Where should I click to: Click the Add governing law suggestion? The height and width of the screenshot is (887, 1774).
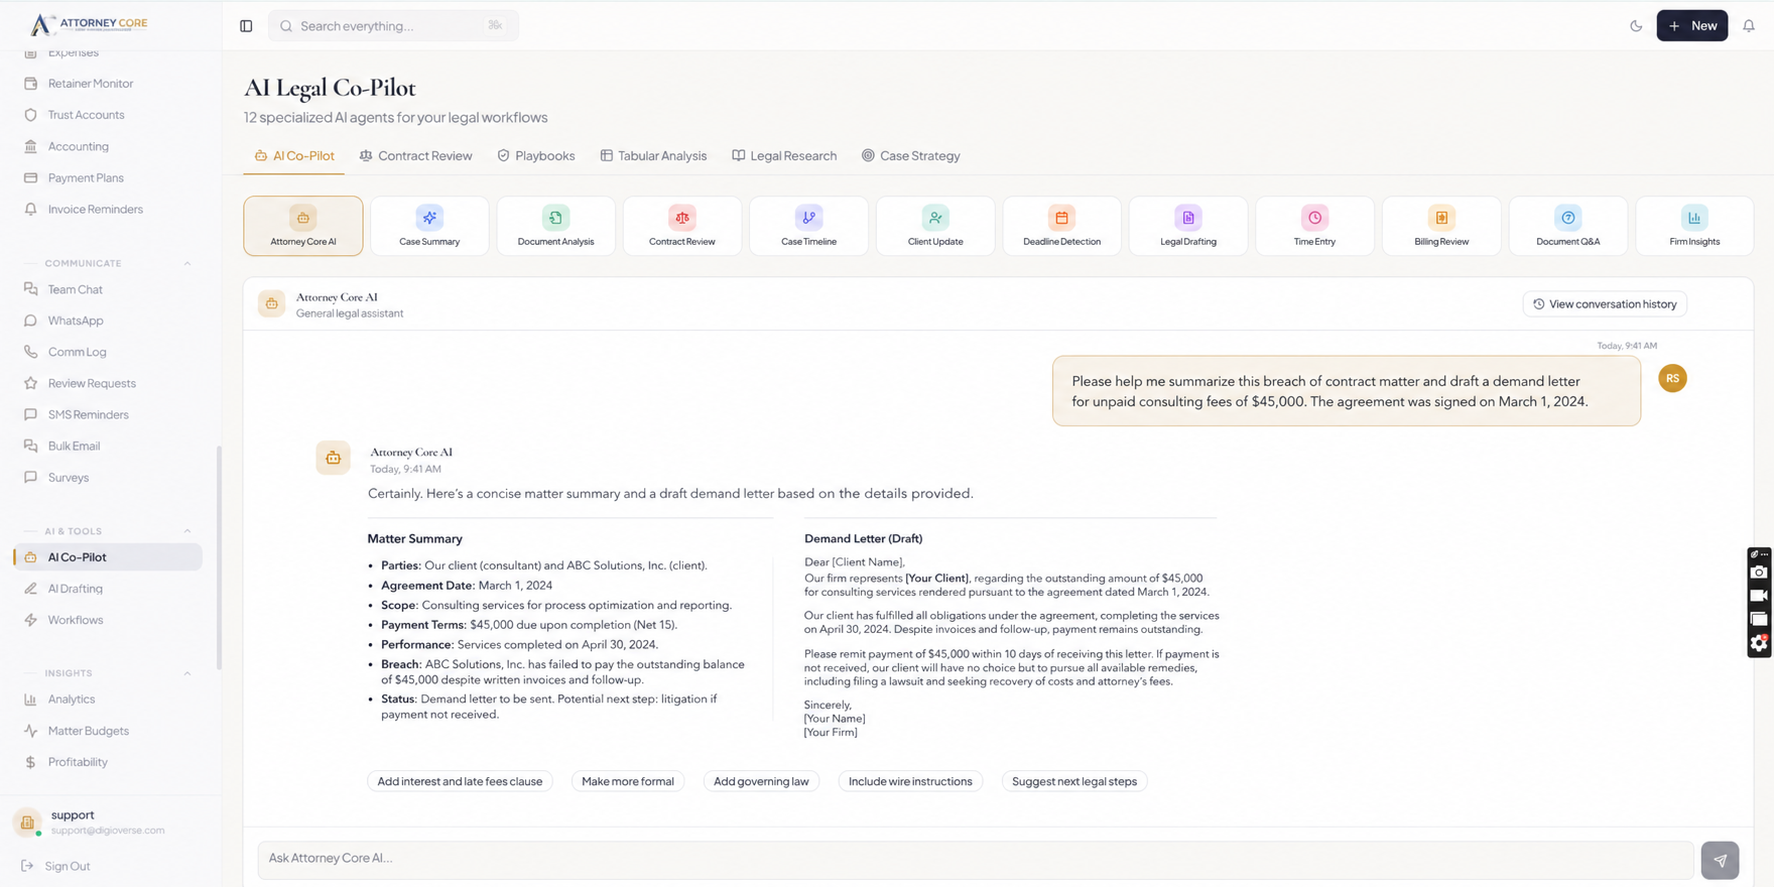761,782
